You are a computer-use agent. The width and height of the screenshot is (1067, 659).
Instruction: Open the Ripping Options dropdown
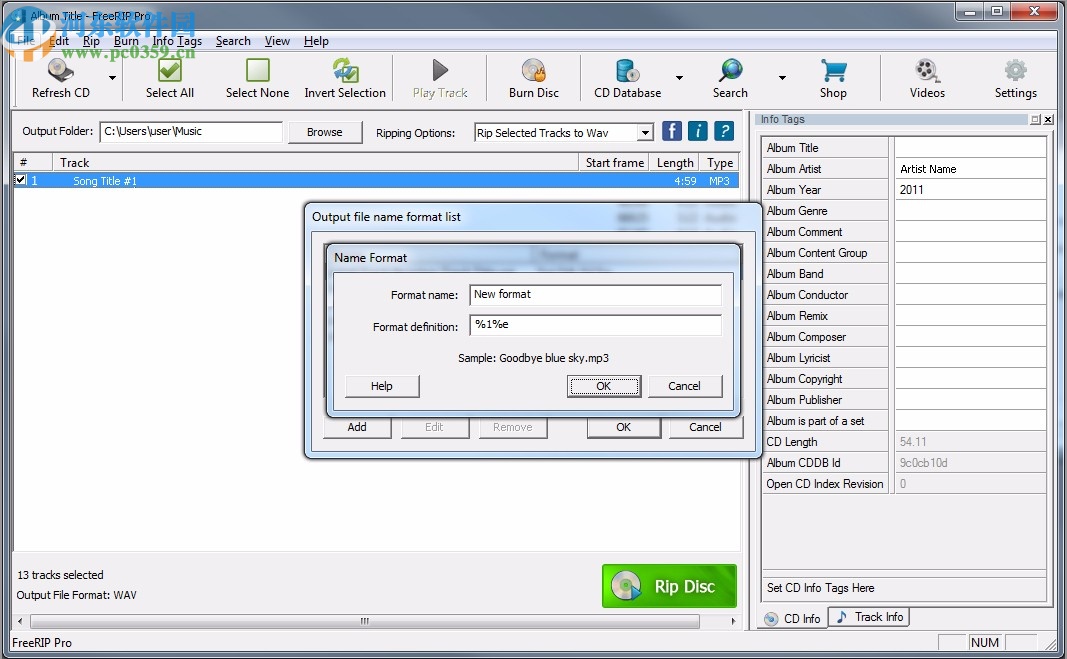pos(646,131)
